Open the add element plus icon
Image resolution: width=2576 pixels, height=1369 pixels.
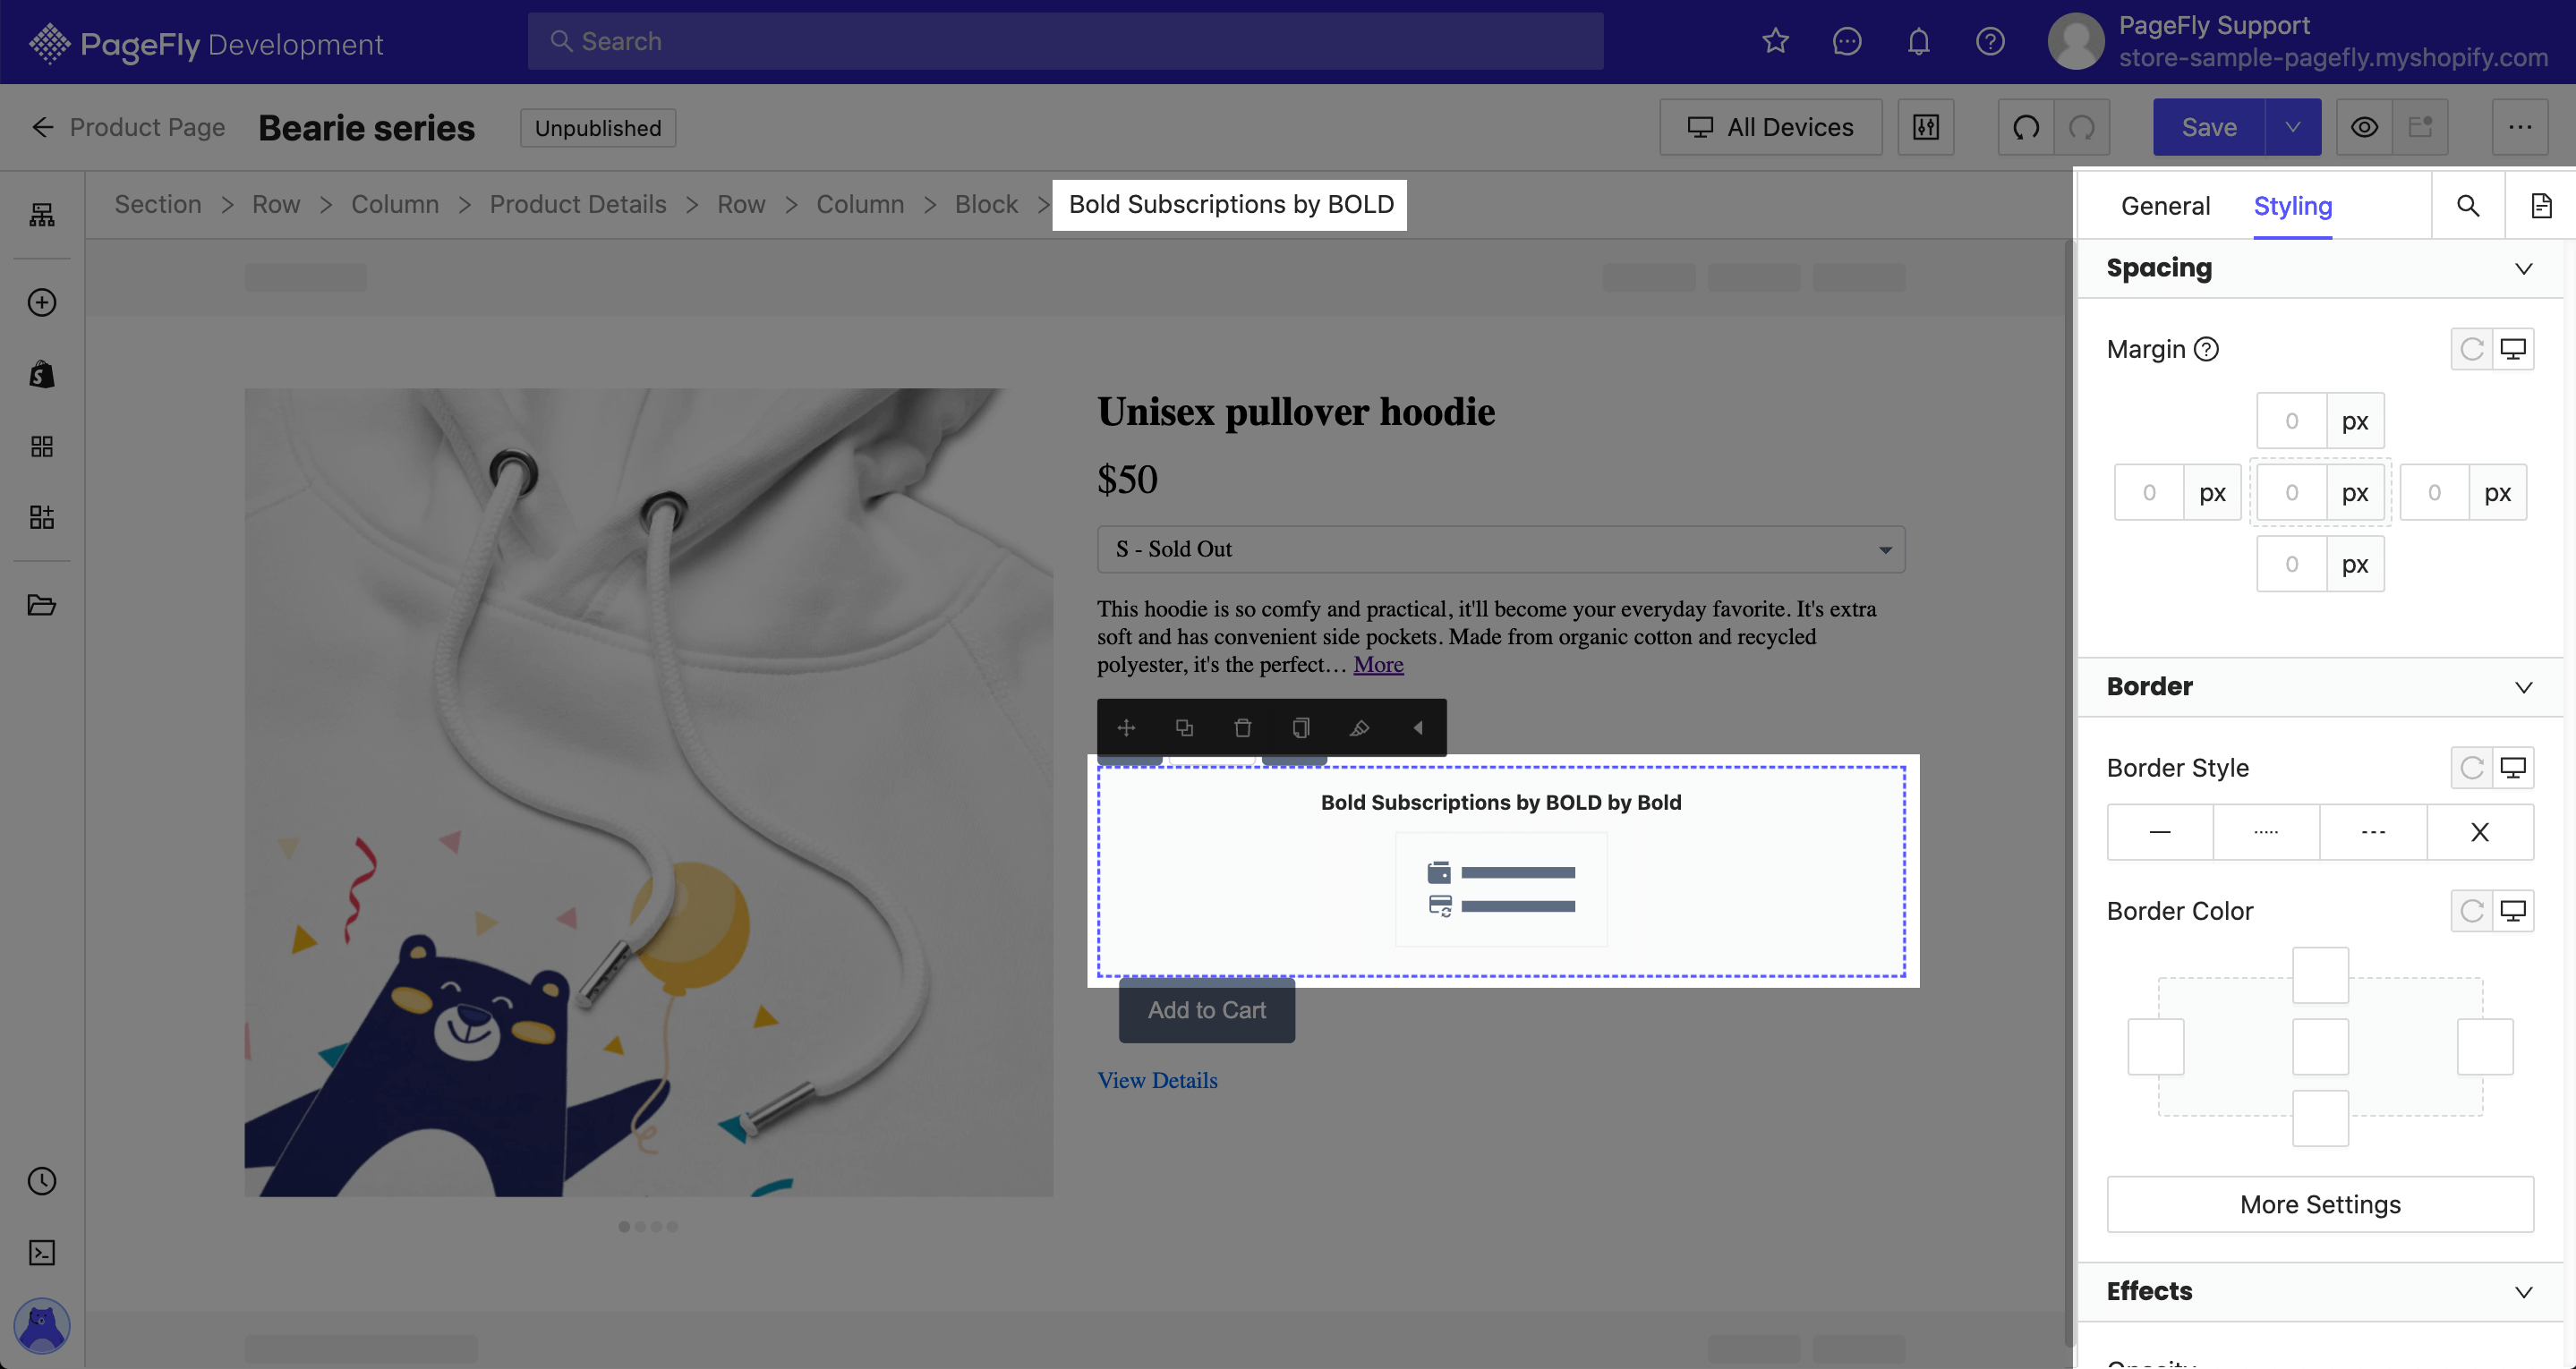point(42,302)
